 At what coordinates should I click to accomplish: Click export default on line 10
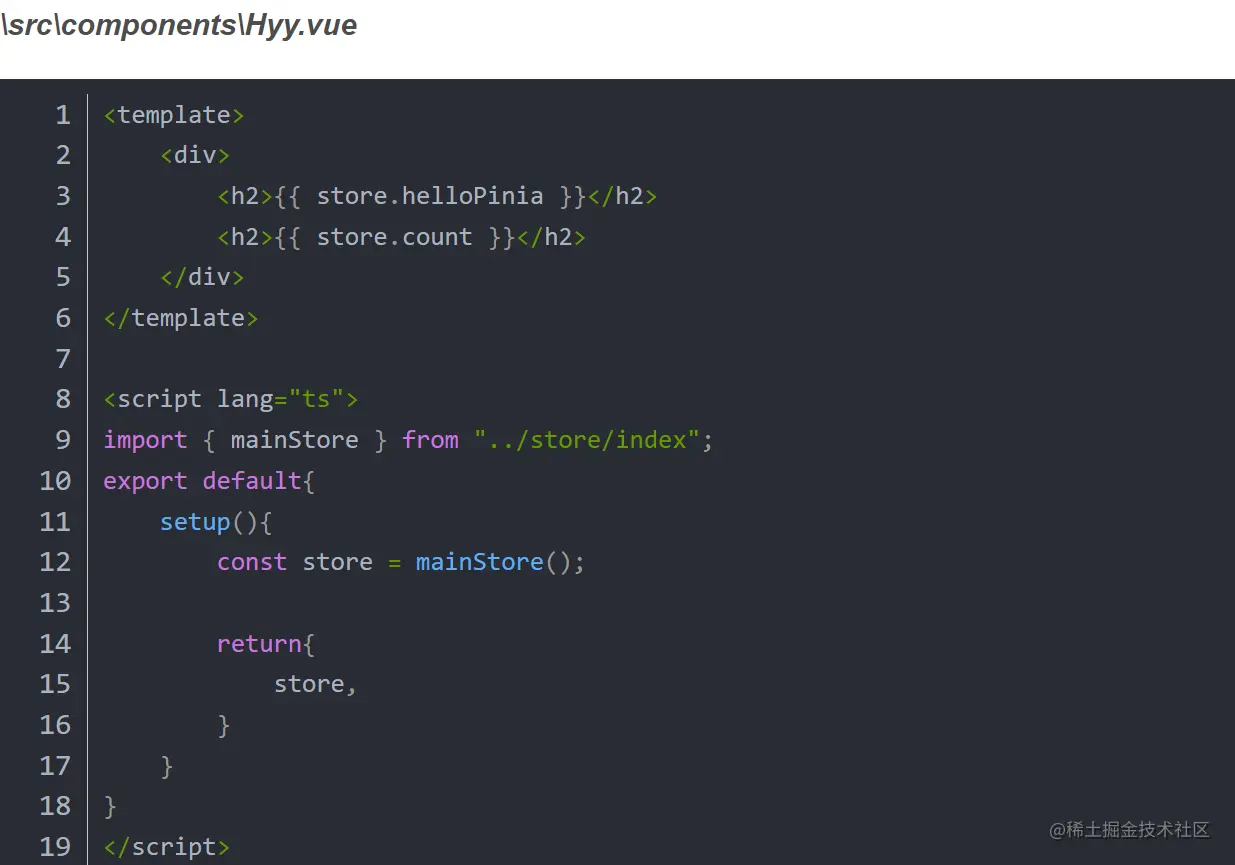[202, 481]
